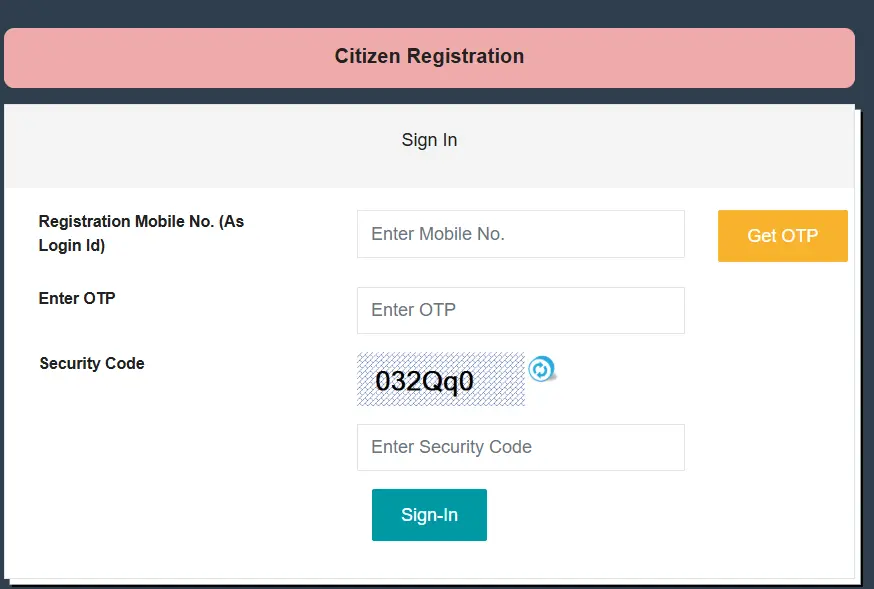
Task: Click the Enter OTP label text
Action: (77, 298)
